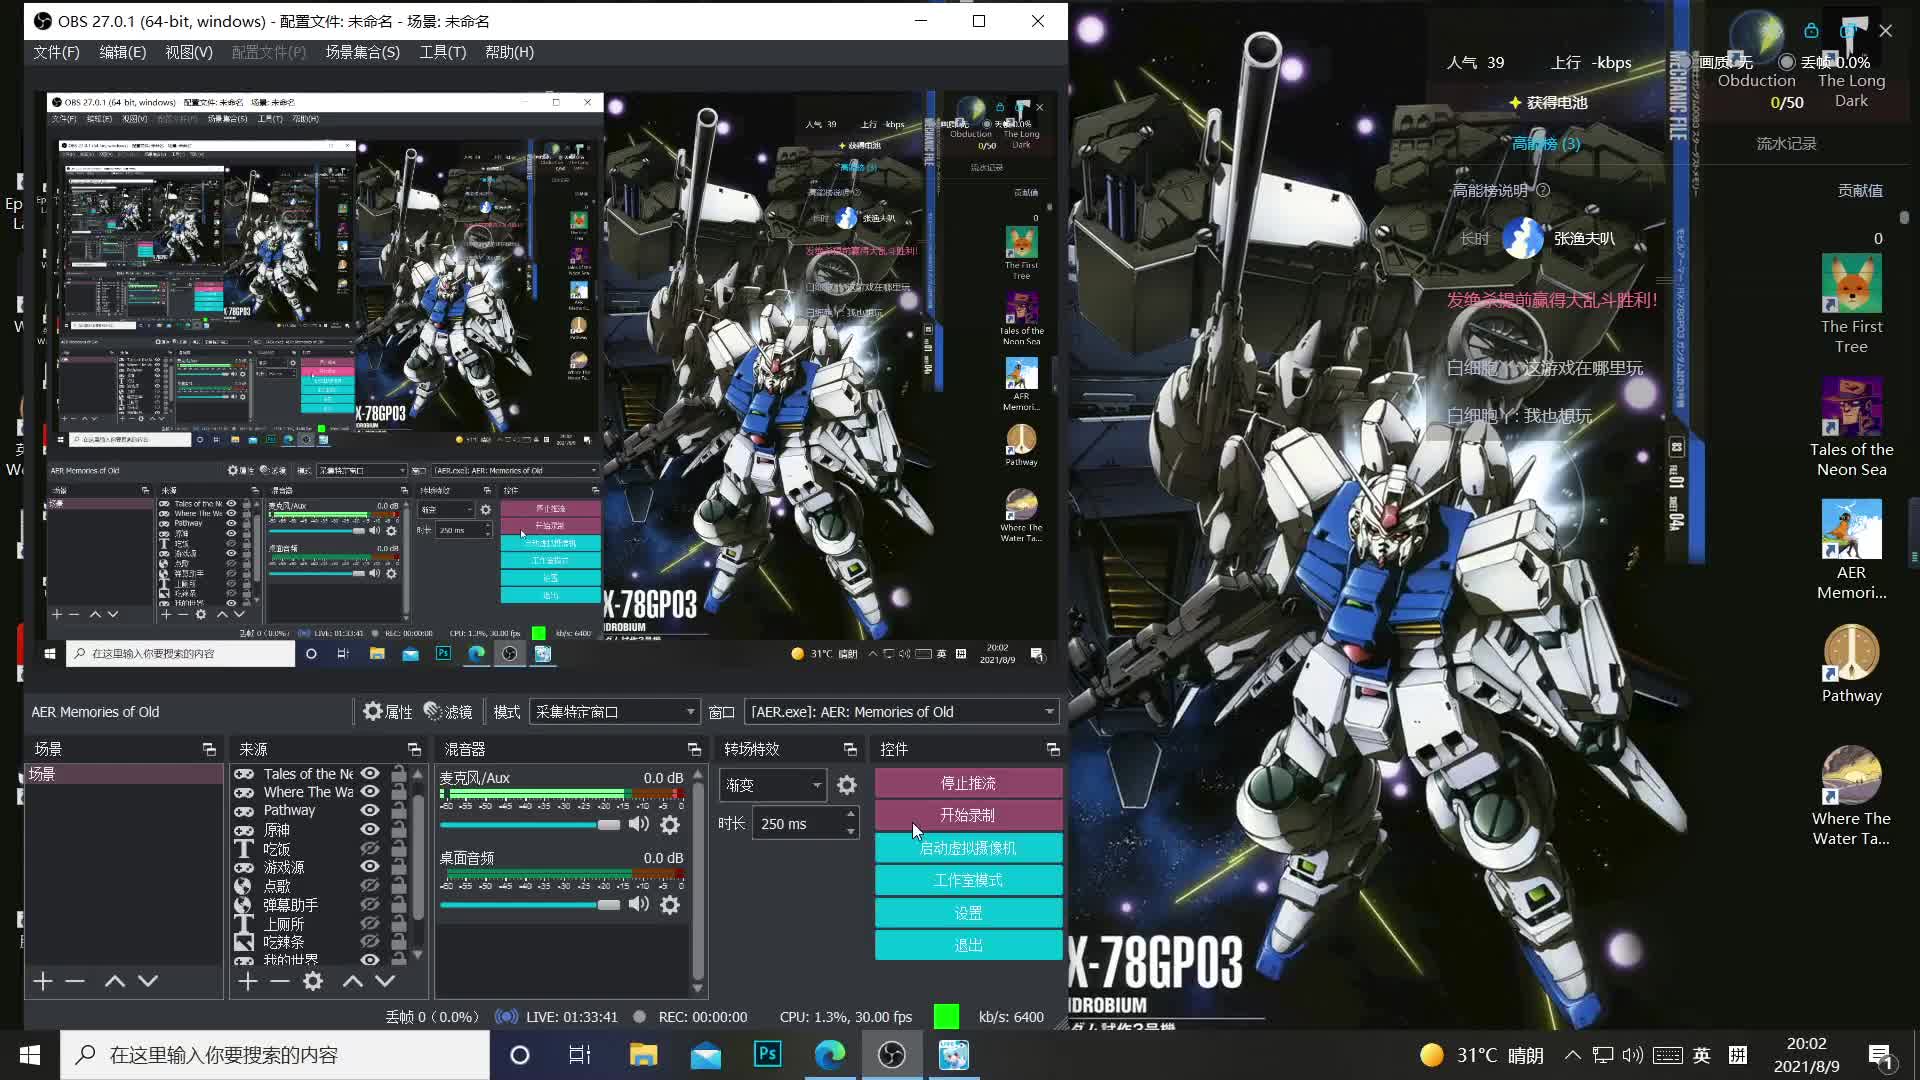Adjust the 麦克风/Aux volume slider
Screen dimensions: 1920x1080
click(x=530, y=825)
